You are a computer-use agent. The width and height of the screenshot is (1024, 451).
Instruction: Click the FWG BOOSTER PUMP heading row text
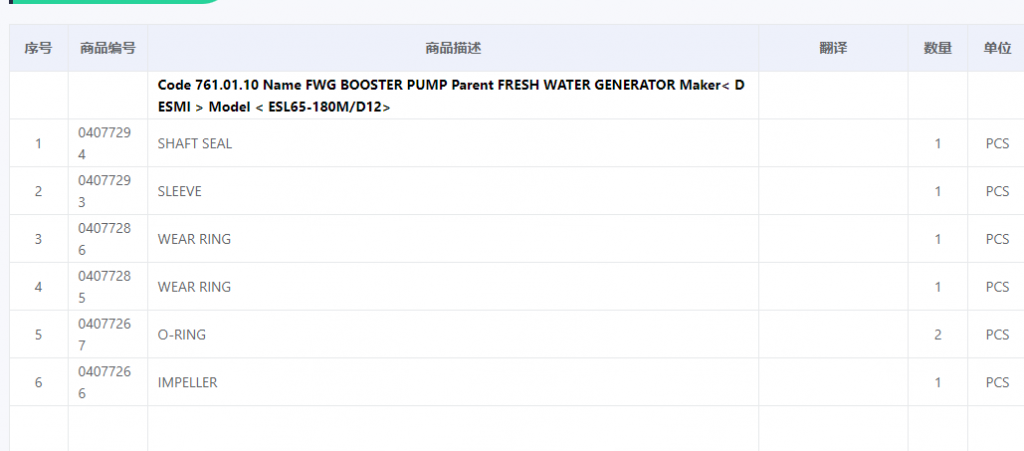(451, 95)
